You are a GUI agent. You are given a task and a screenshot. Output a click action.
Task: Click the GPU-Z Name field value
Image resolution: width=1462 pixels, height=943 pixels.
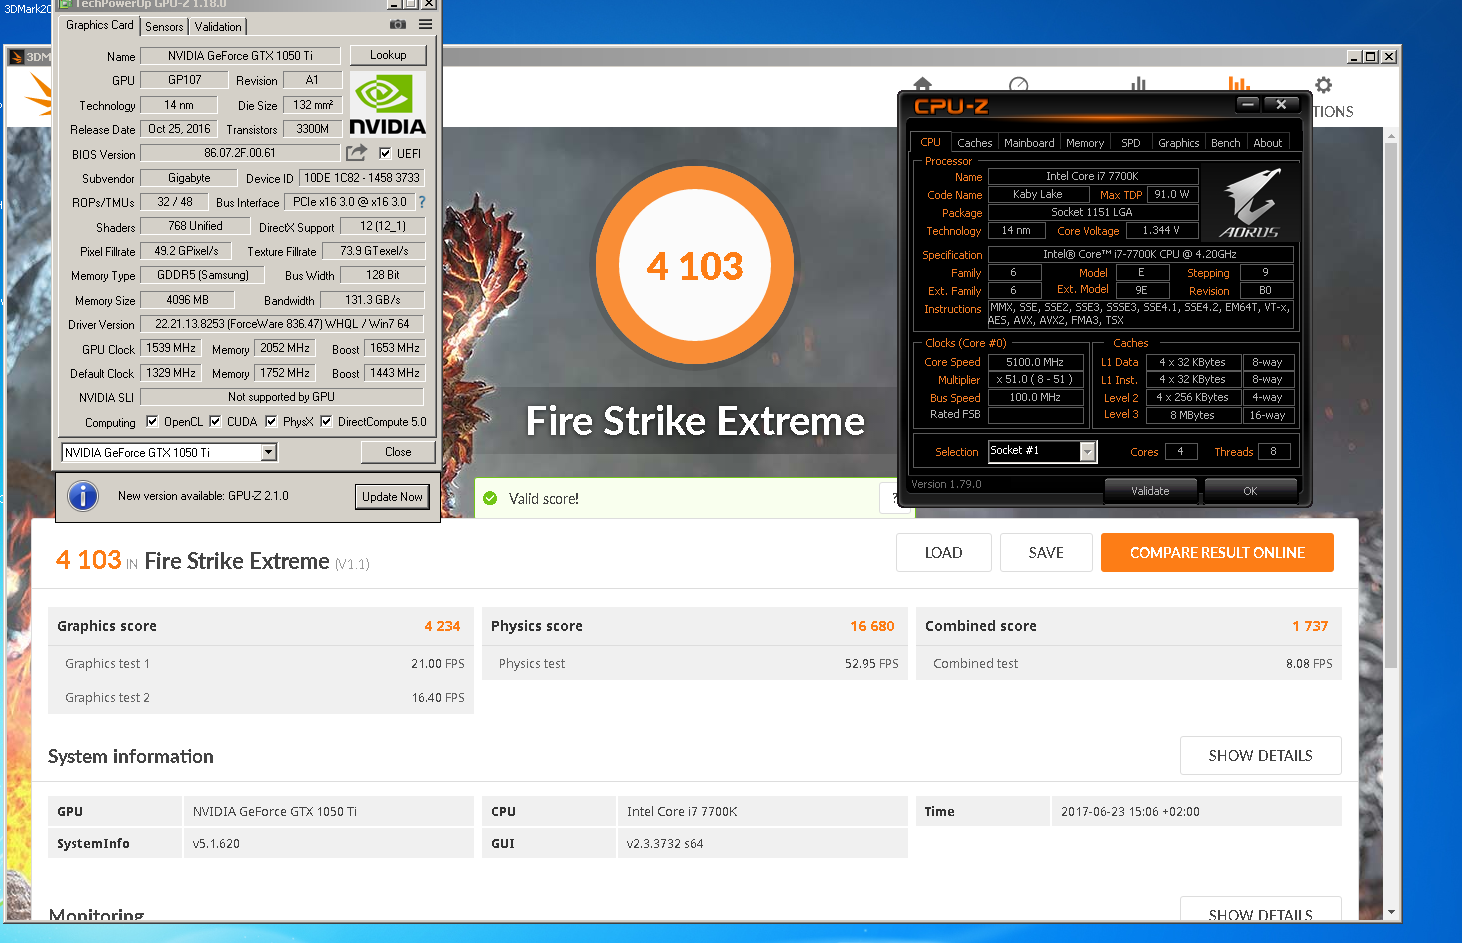[x=240, y=56]
